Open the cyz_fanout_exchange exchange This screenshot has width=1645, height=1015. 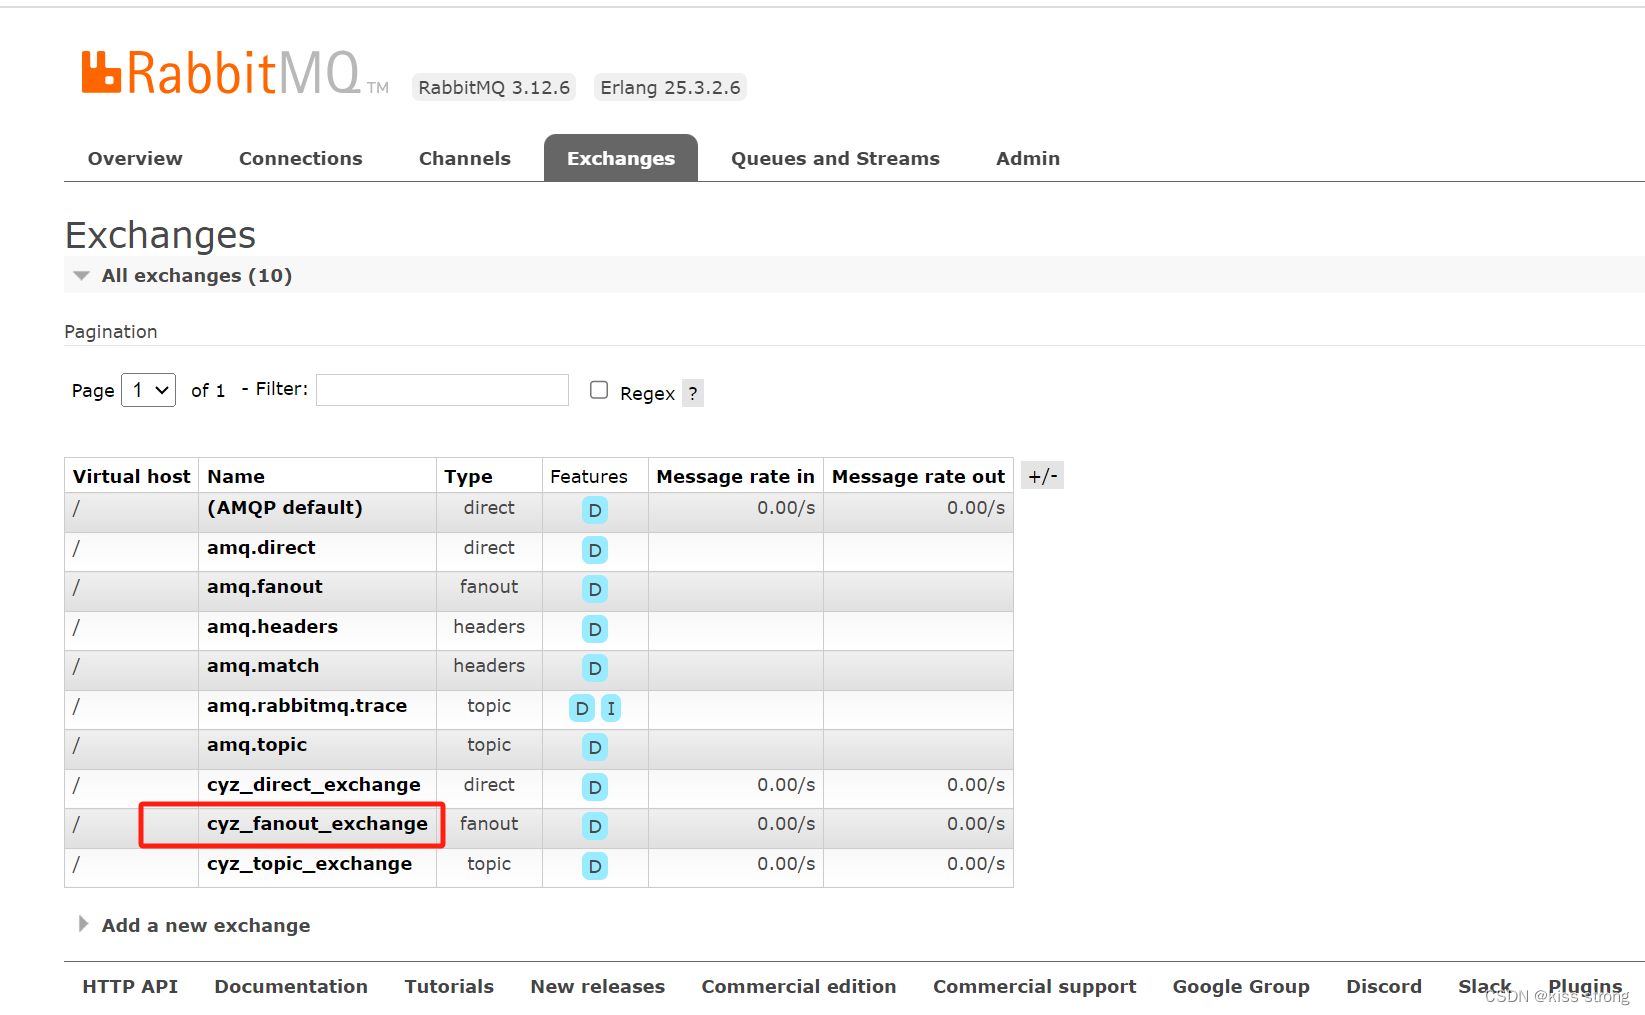(x=317, y=823)
